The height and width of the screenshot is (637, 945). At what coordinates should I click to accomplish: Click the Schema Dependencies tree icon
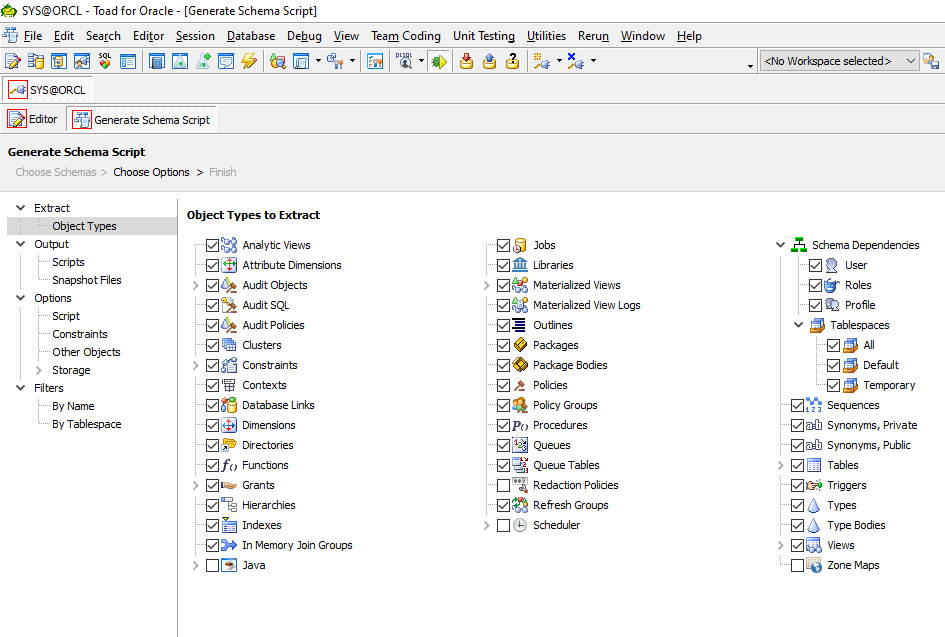799,245
